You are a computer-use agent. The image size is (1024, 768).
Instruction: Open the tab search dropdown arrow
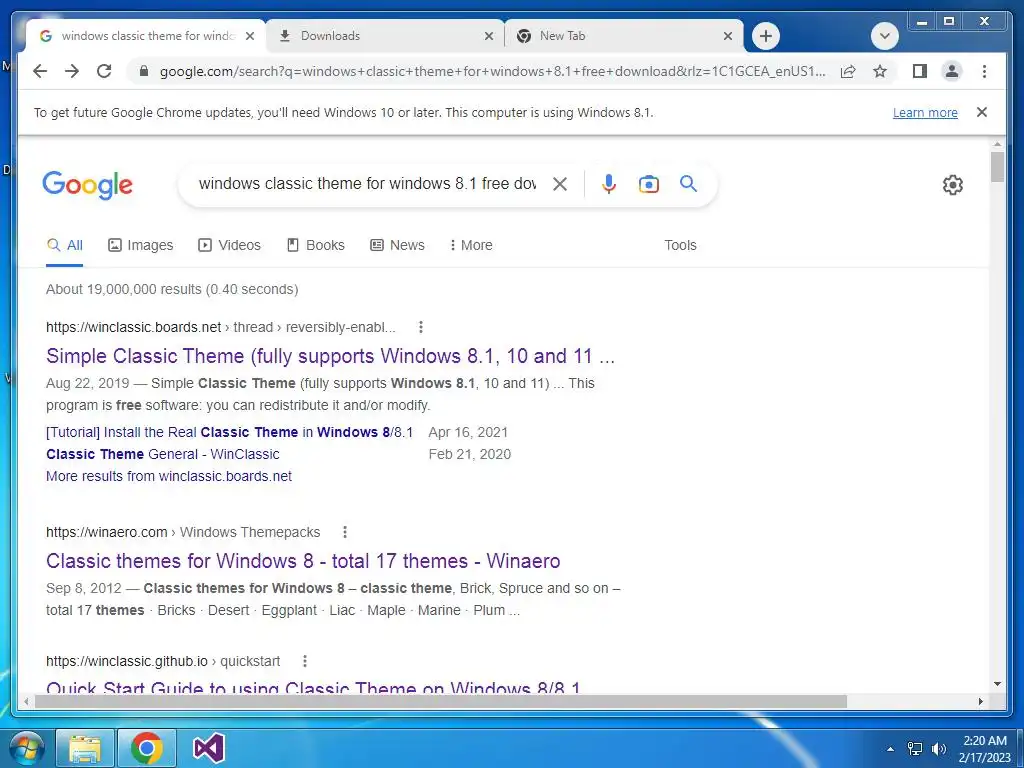tap(885, 36)
